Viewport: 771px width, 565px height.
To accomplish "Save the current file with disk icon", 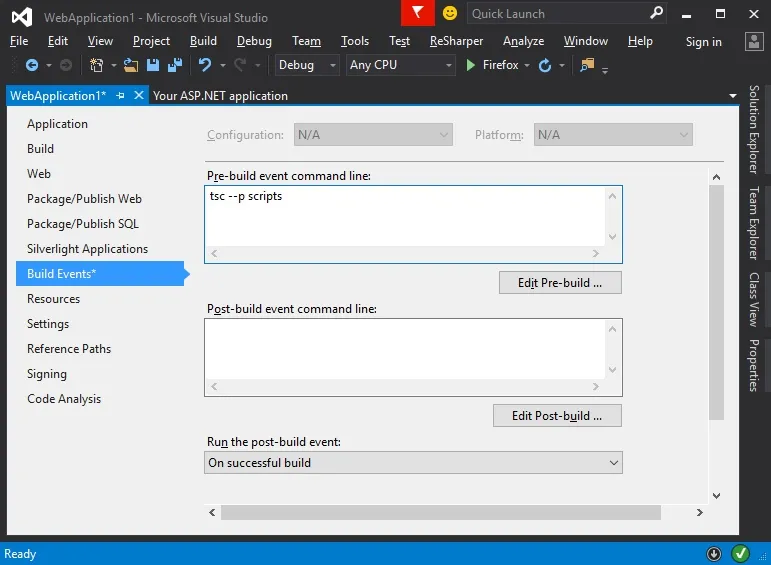I will click(153, 65).
